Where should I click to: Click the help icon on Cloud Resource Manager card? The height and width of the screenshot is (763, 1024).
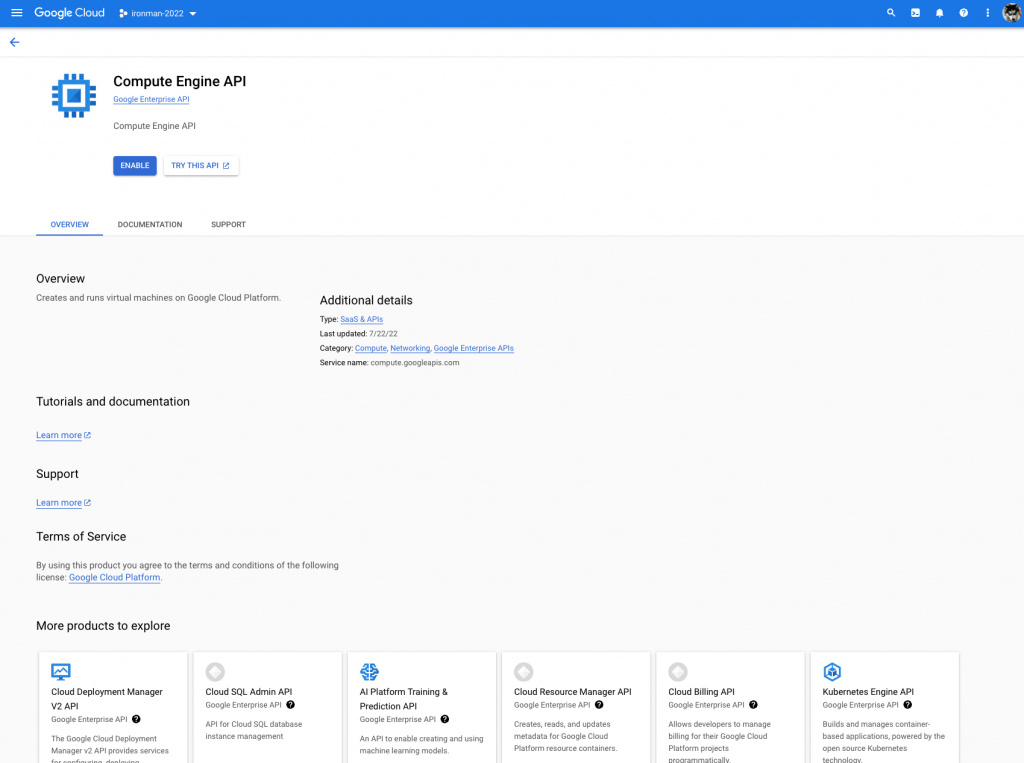tap(599, 705)
